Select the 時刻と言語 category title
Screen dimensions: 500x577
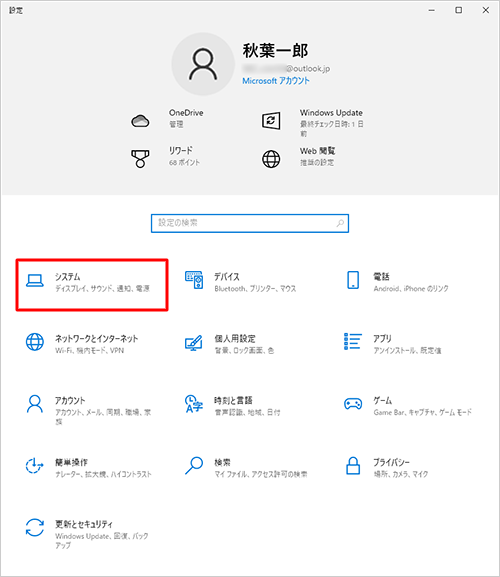coord(233,400)
